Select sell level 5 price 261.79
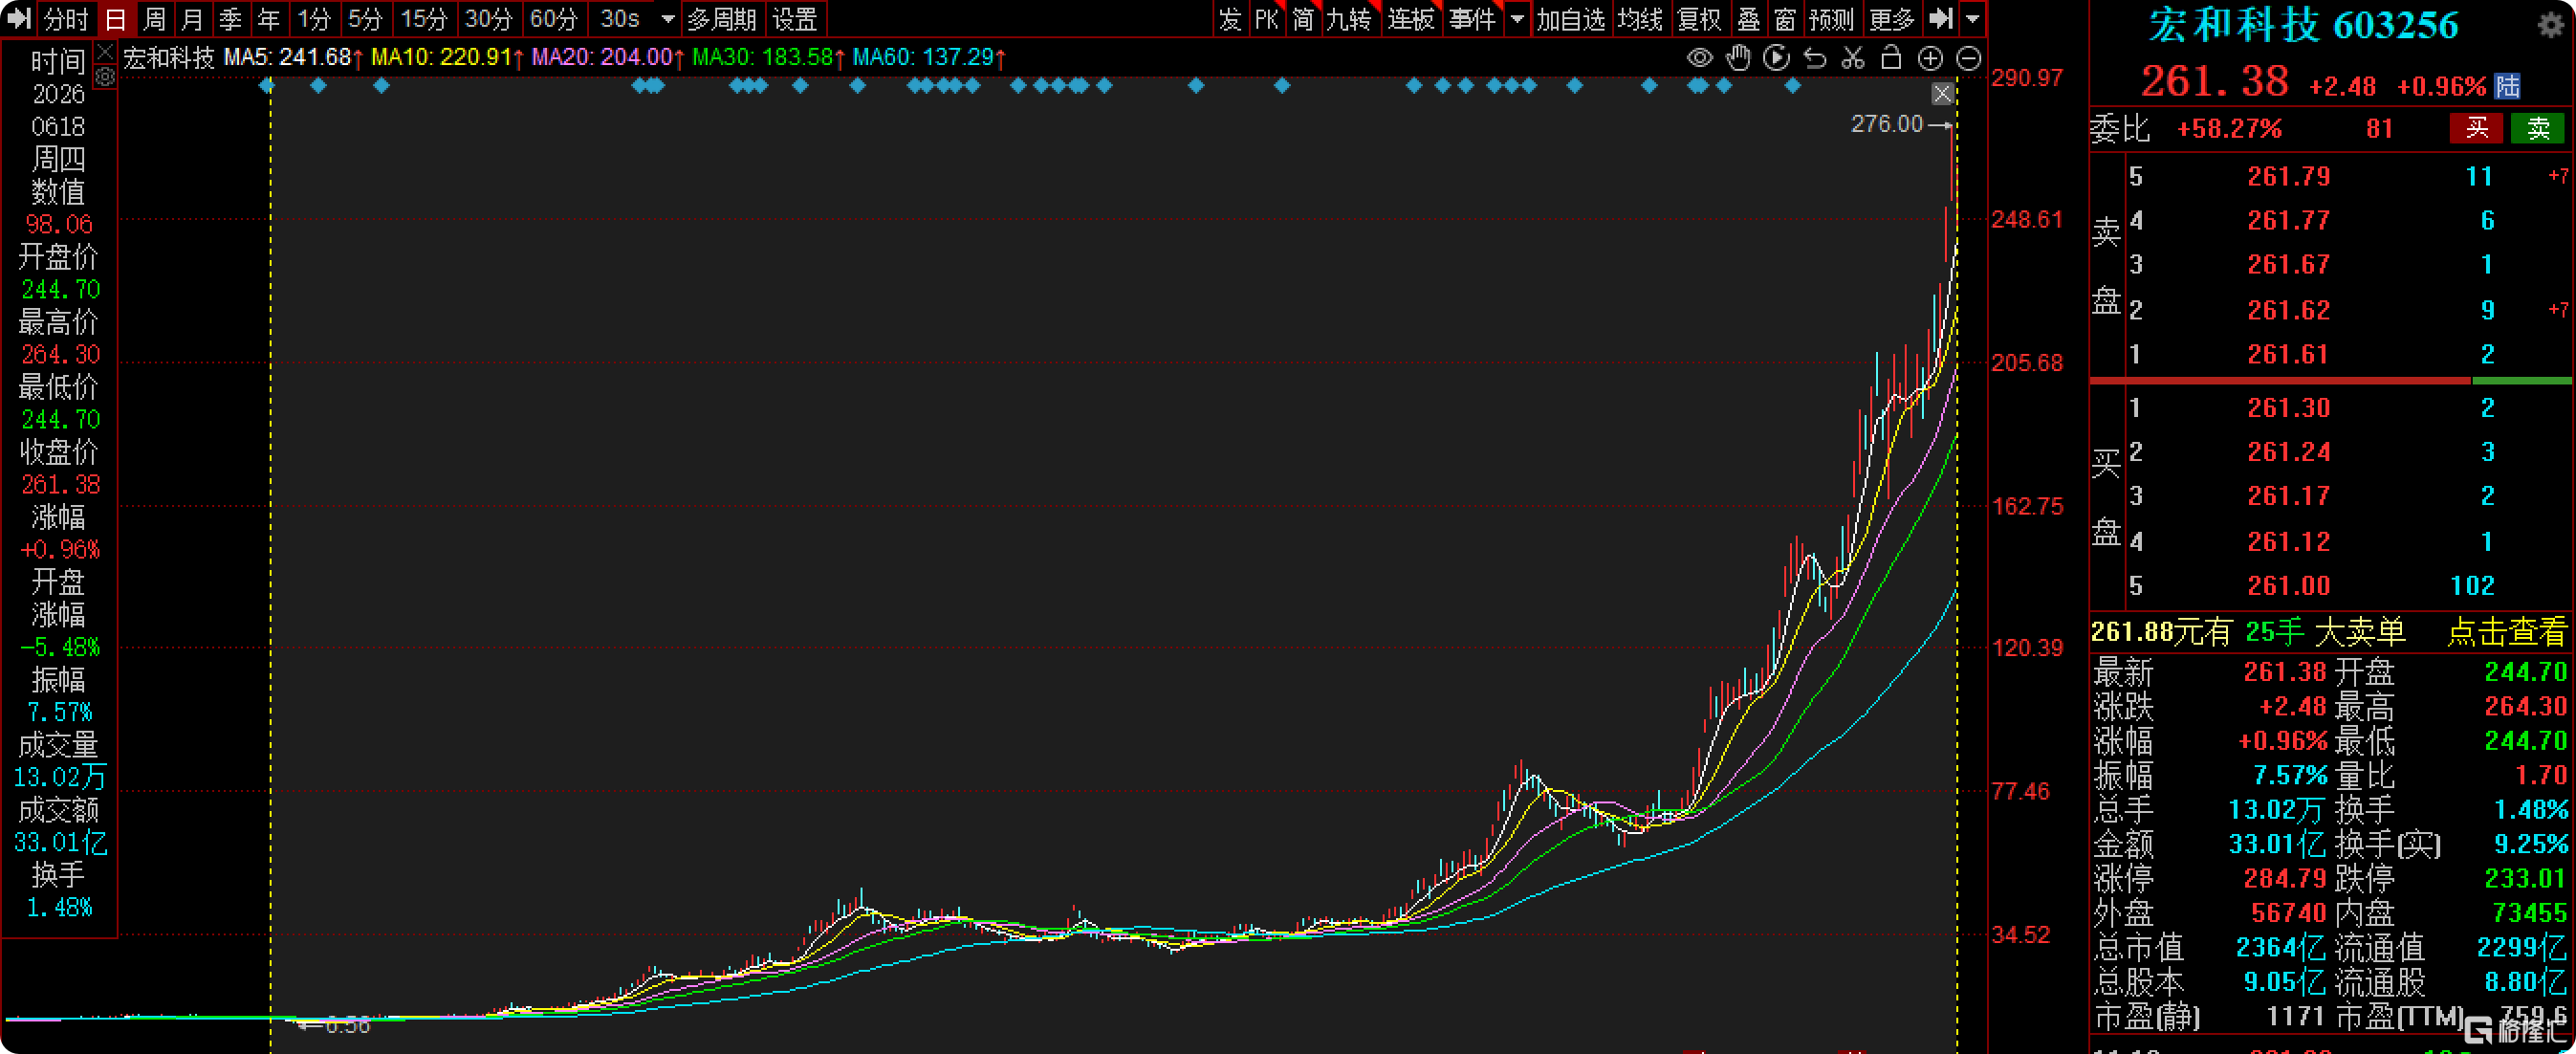The image size is (2576, 1054). (x=2289, y=177)
